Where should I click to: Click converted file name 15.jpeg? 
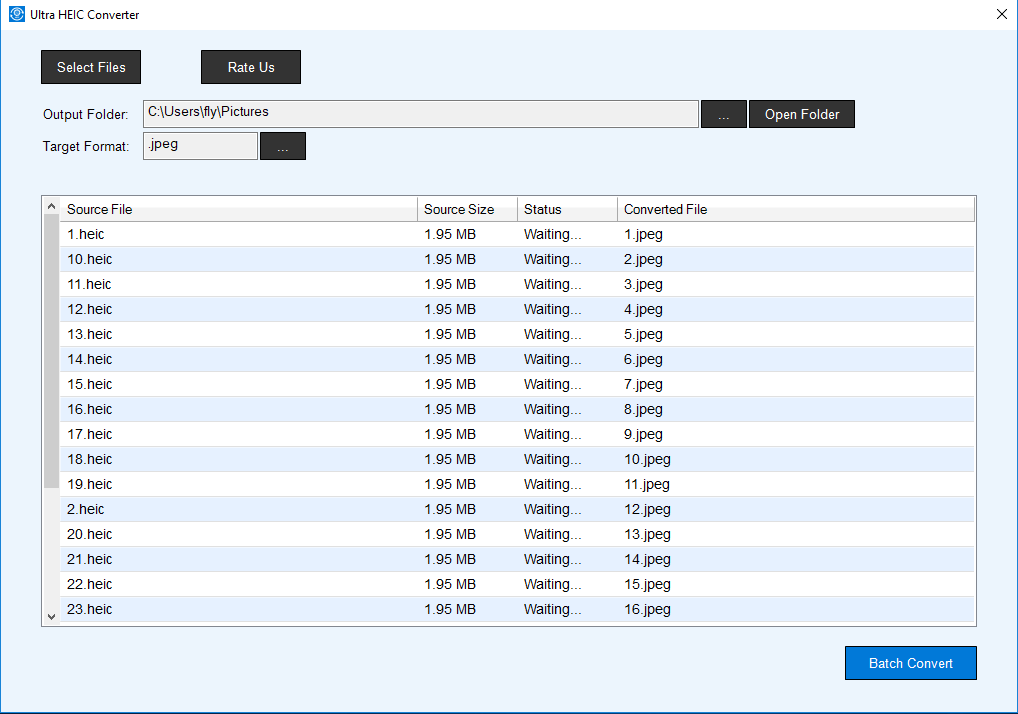point(647,584)
